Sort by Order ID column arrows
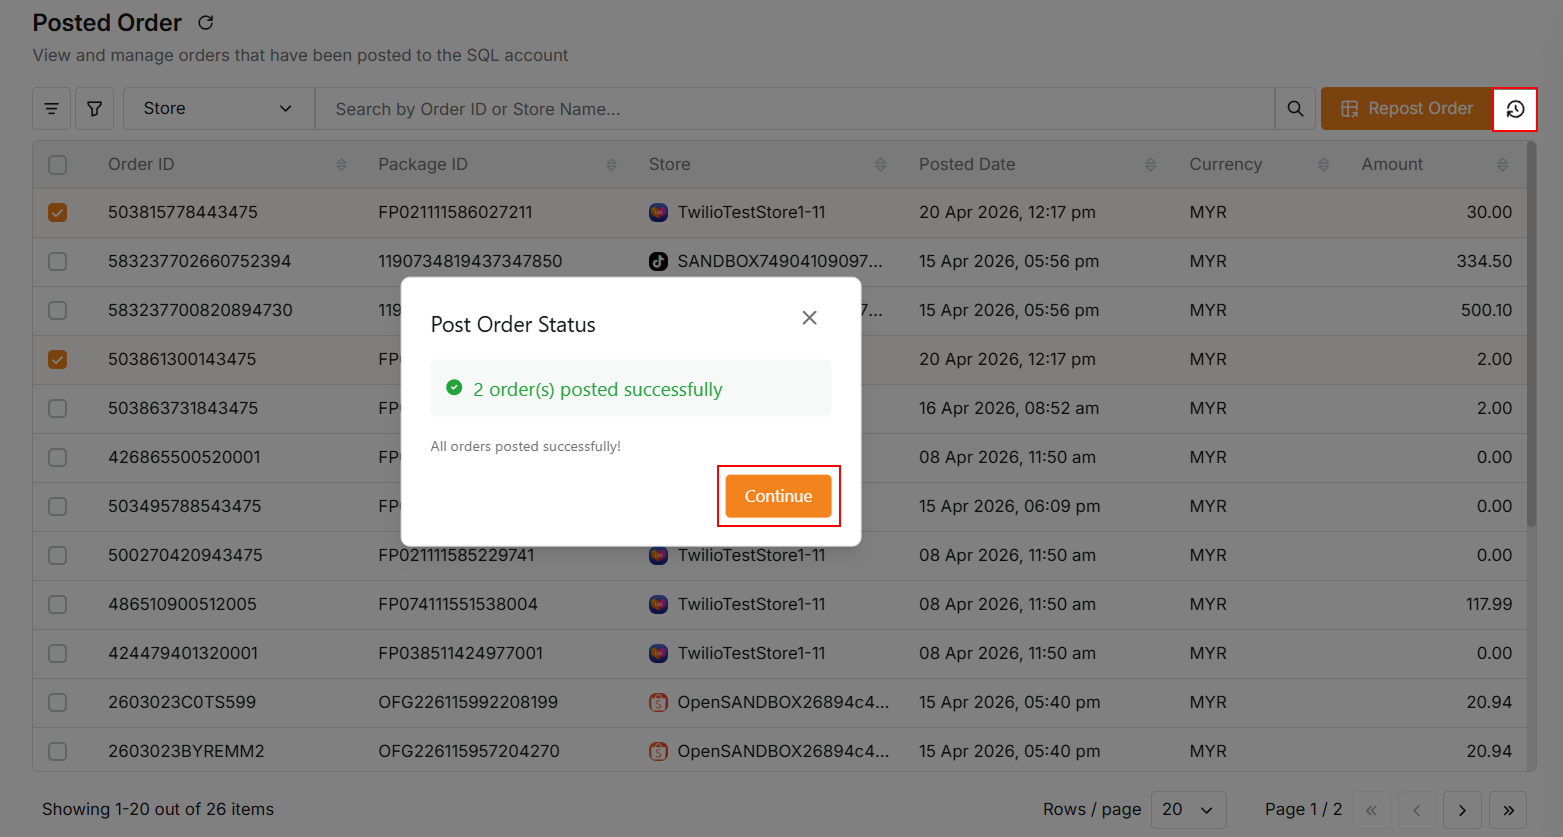The width and height of the screenshot is (1563, 837). (341, 164)
